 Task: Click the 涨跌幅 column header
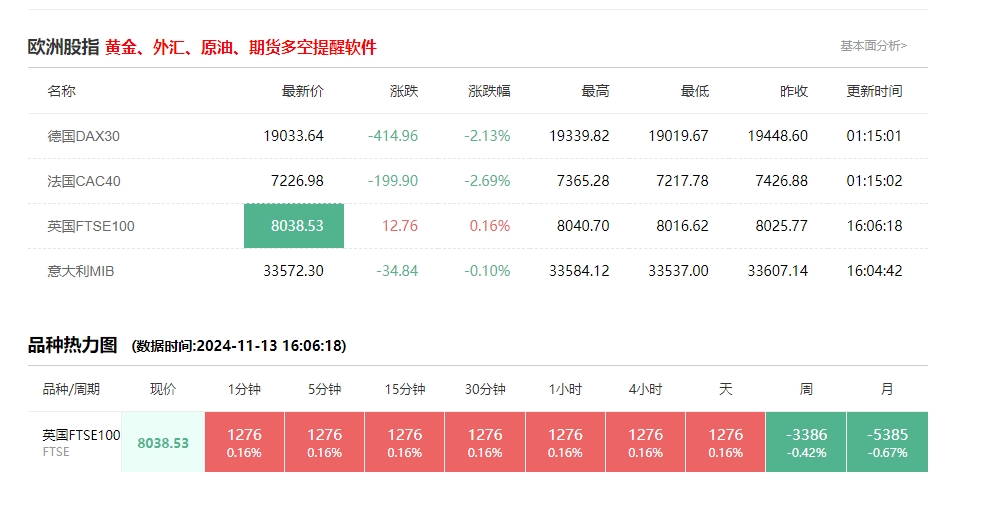click(x=489, y=91)
